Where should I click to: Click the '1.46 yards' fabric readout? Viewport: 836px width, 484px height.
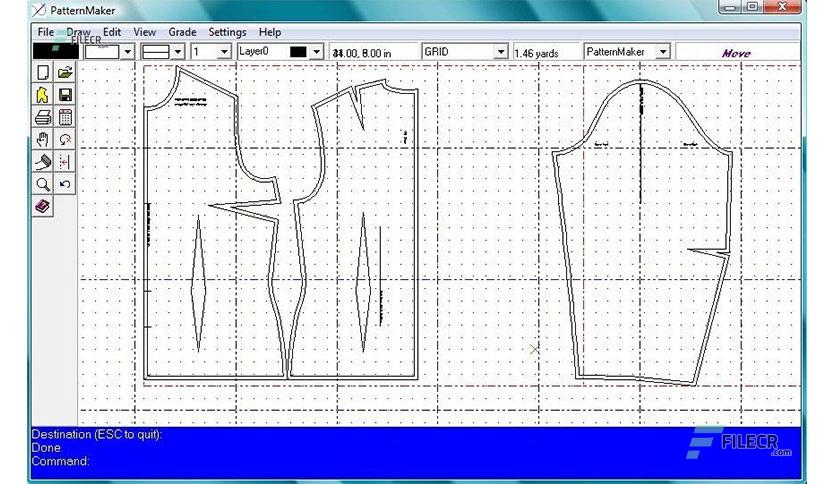click(x=536, y=53)
